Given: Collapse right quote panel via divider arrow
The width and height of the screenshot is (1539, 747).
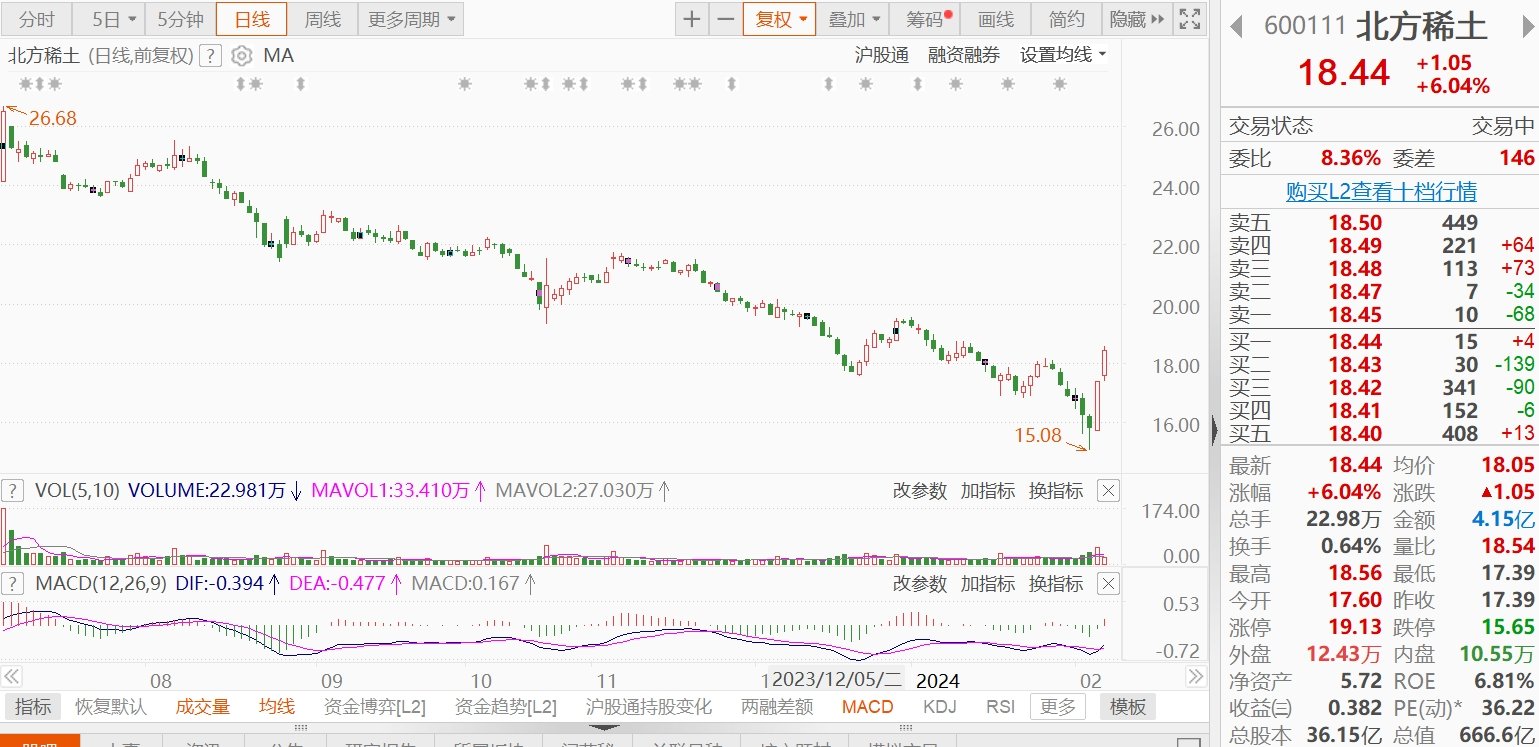Looking at the screenshot, I should click(x=1214, y=430).
